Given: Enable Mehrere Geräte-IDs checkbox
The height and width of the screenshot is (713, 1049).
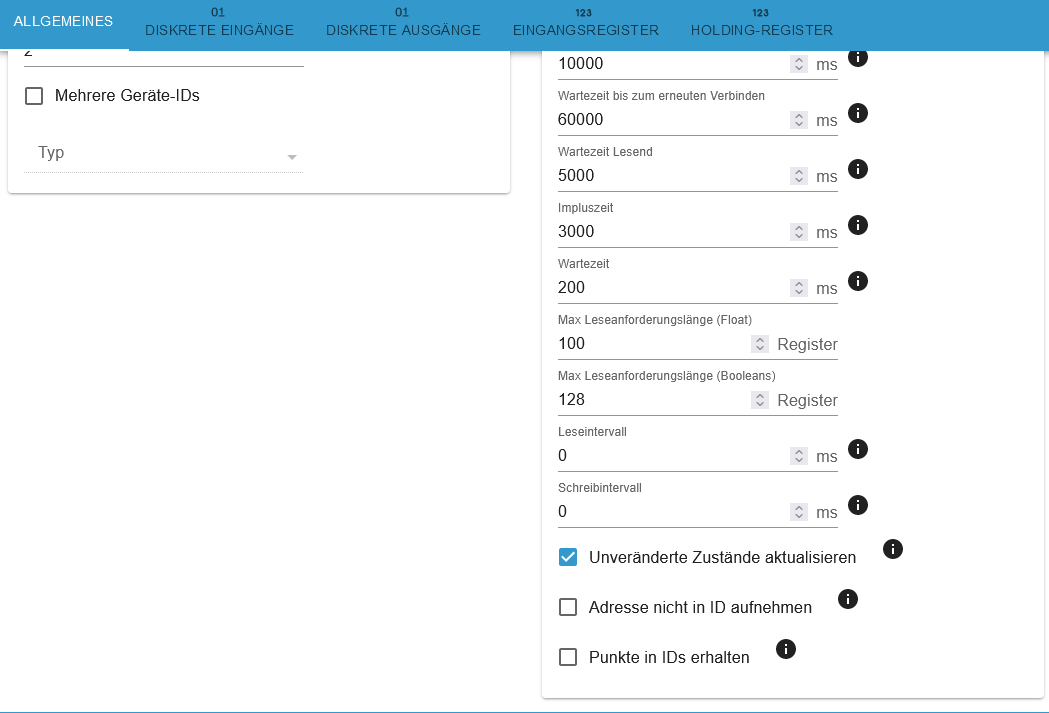Looking at the screenshot, I should tap(34, 96).
